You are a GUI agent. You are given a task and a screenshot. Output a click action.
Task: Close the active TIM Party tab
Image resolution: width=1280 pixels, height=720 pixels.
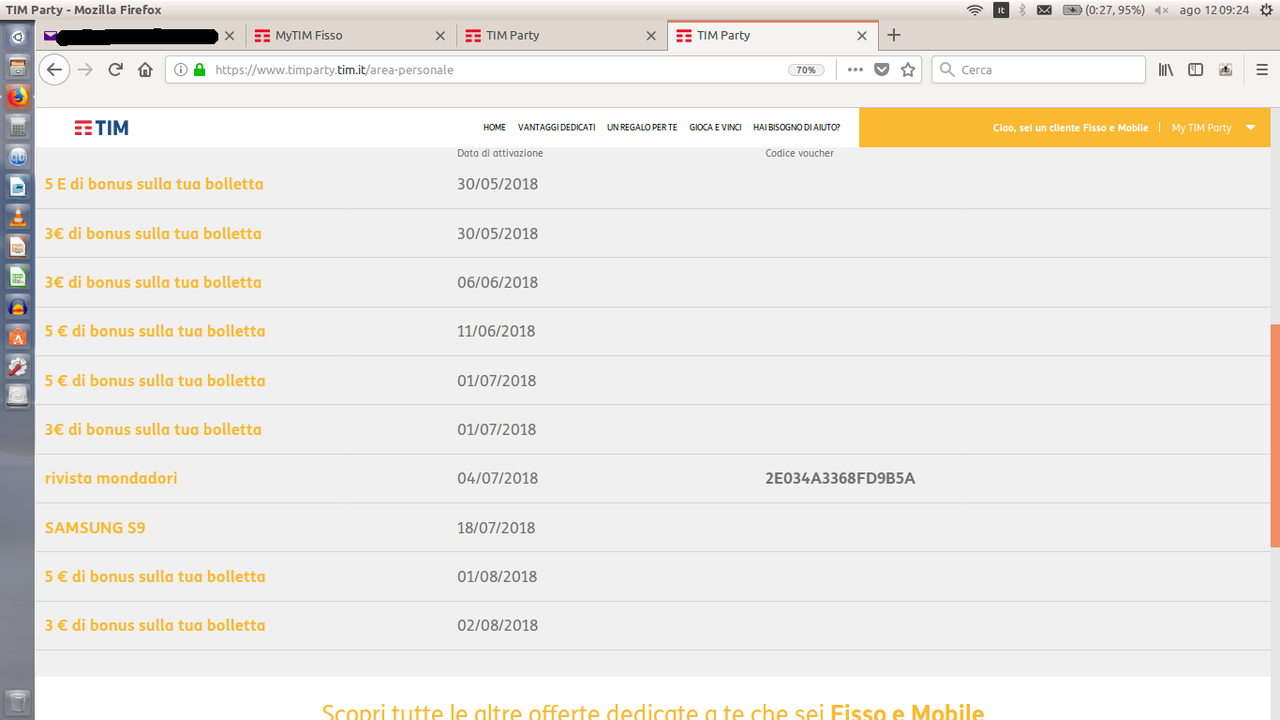coord(863,35)
